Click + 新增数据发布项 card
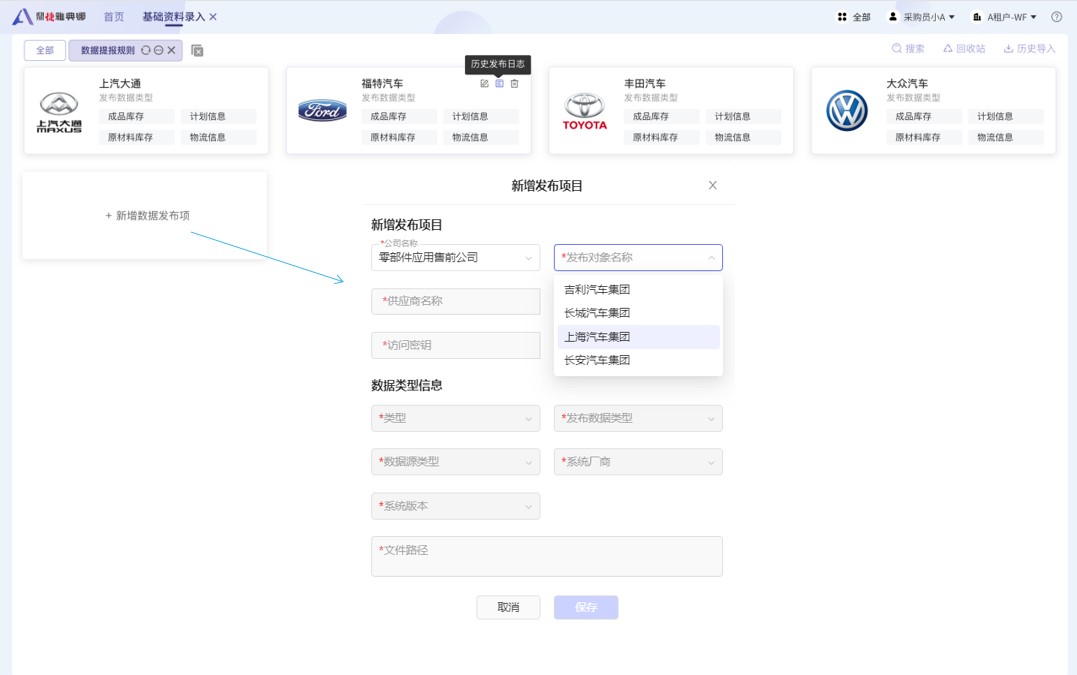 coord(147,216)
